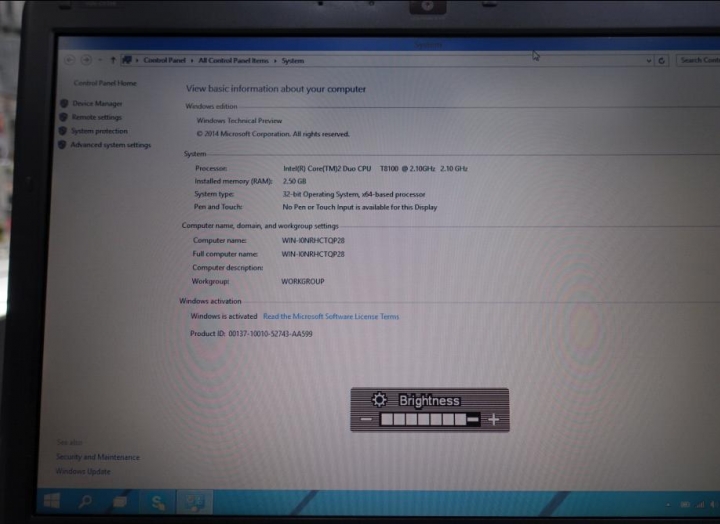Click the Brightness level bar

pos(430,419)
